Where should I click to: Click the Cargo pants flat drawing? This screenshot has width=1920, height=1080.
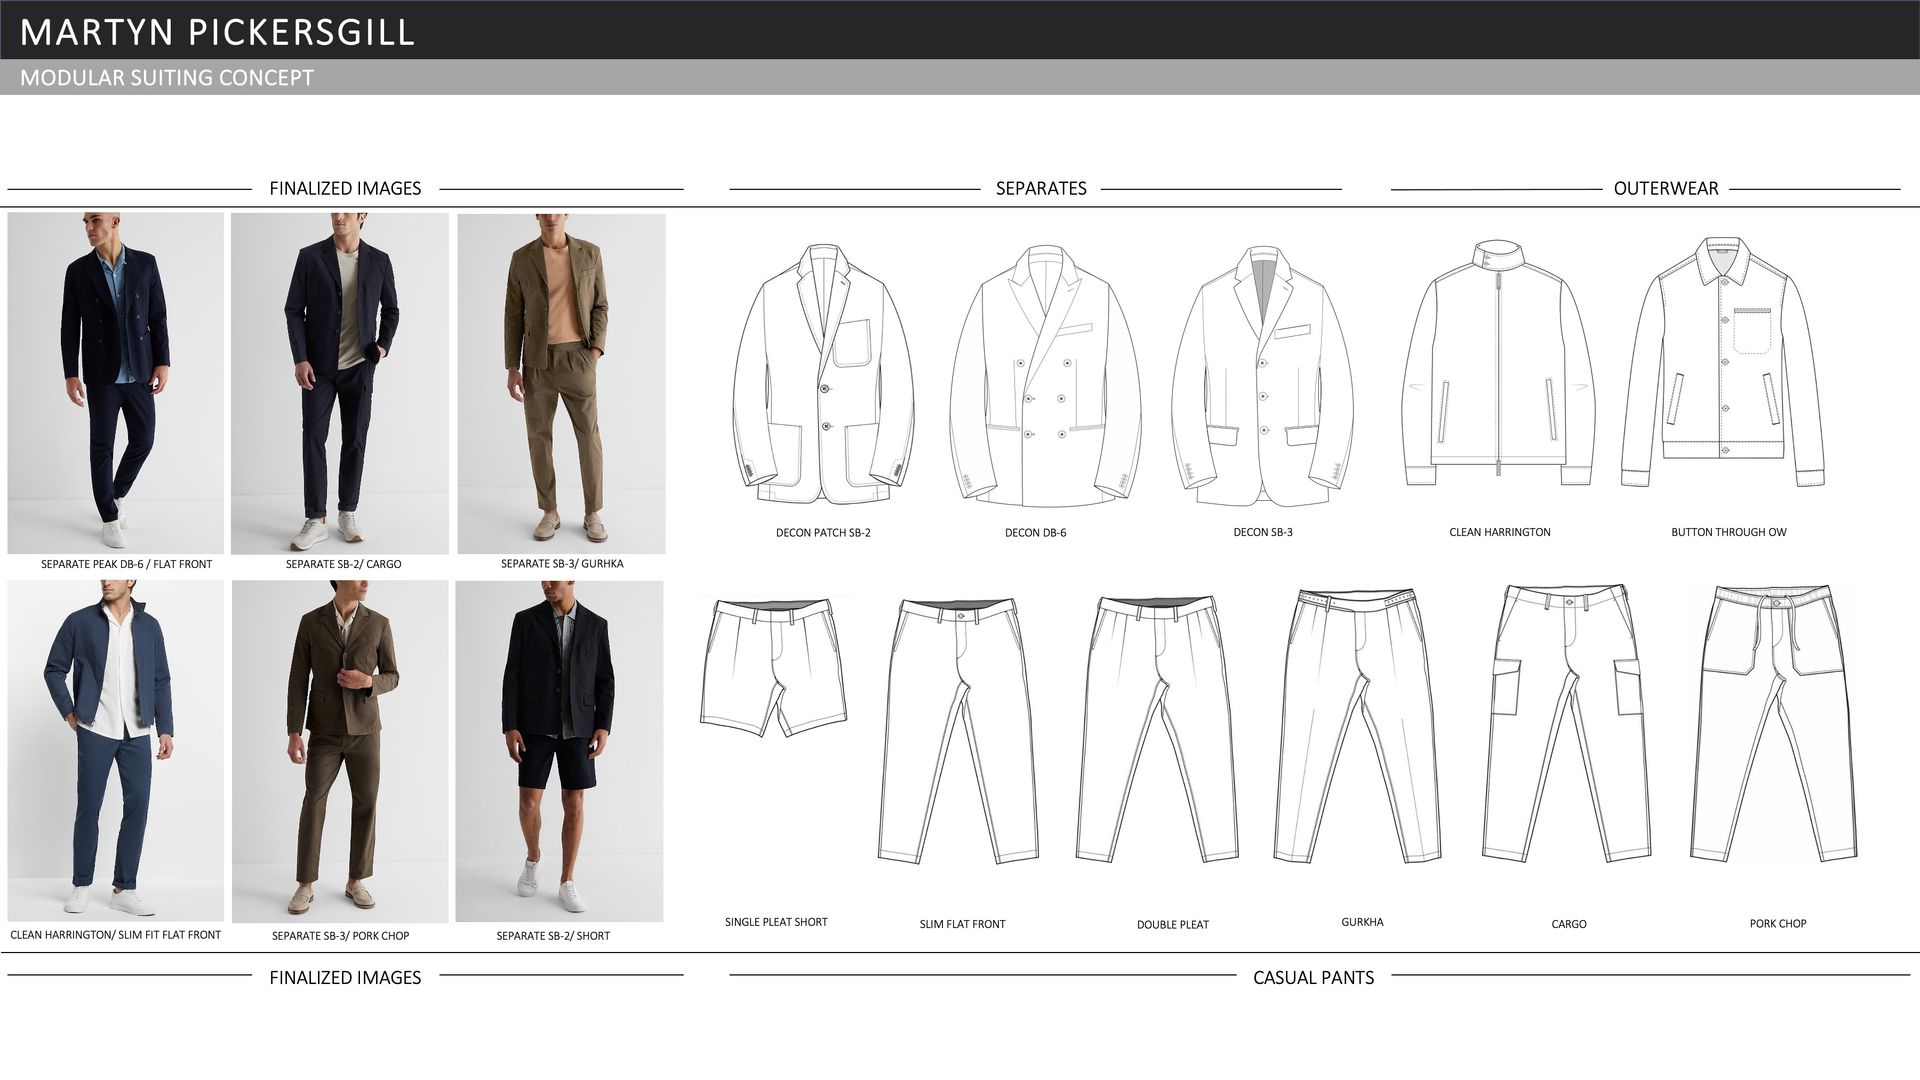pyautogui.click(x=1566, y=725)
